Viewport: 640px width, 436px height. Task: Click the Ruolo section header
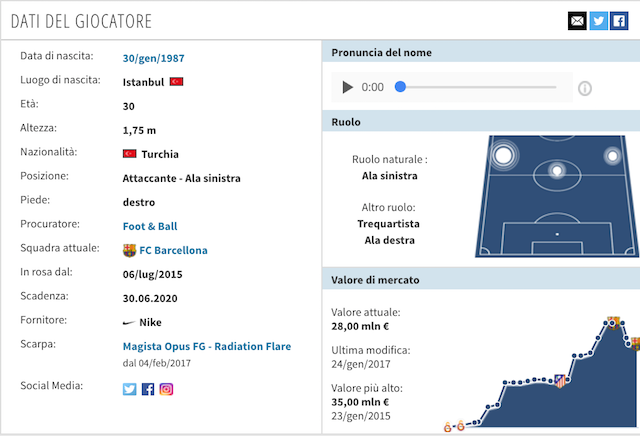coord(481,121)
